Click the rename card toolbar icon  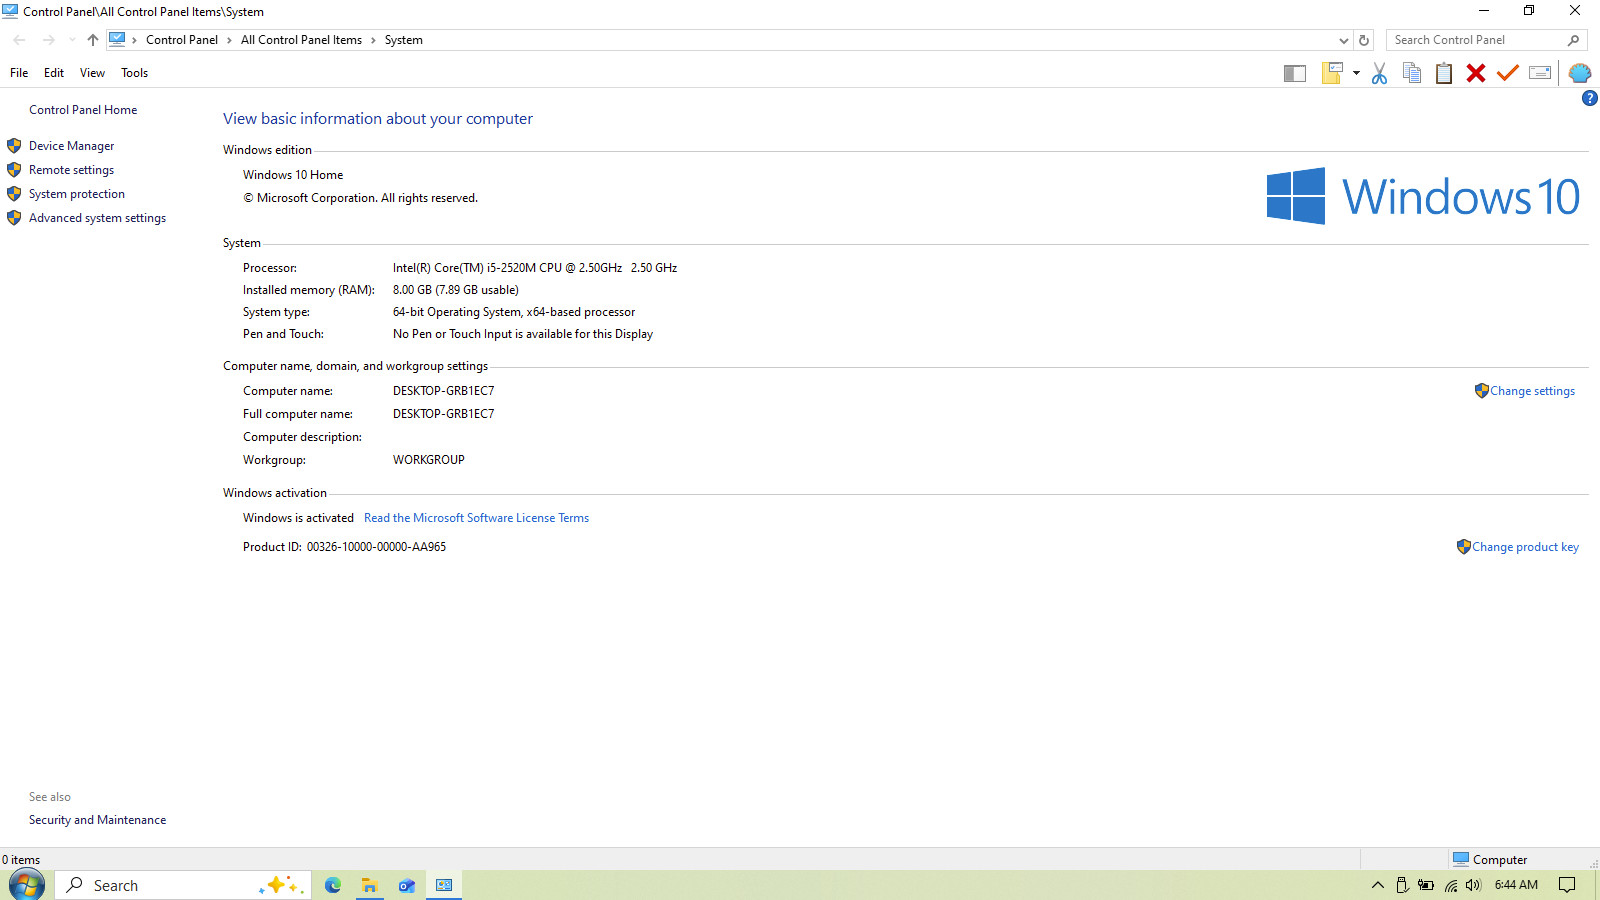tap(1540, 73)
